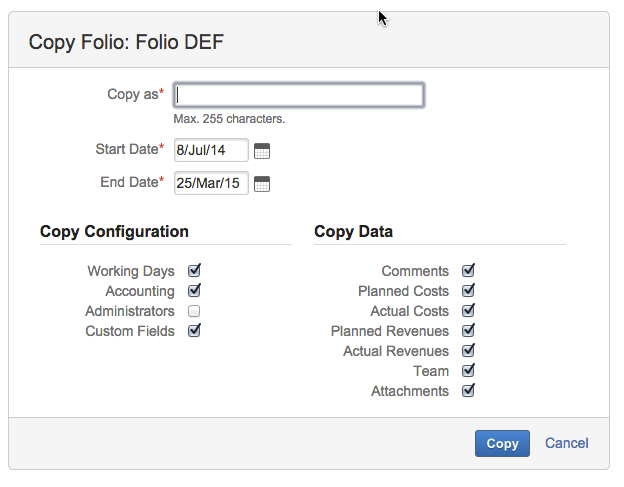Focus the Copy as text field
This screenshot has width=624, height=487.
pos(298,95)
